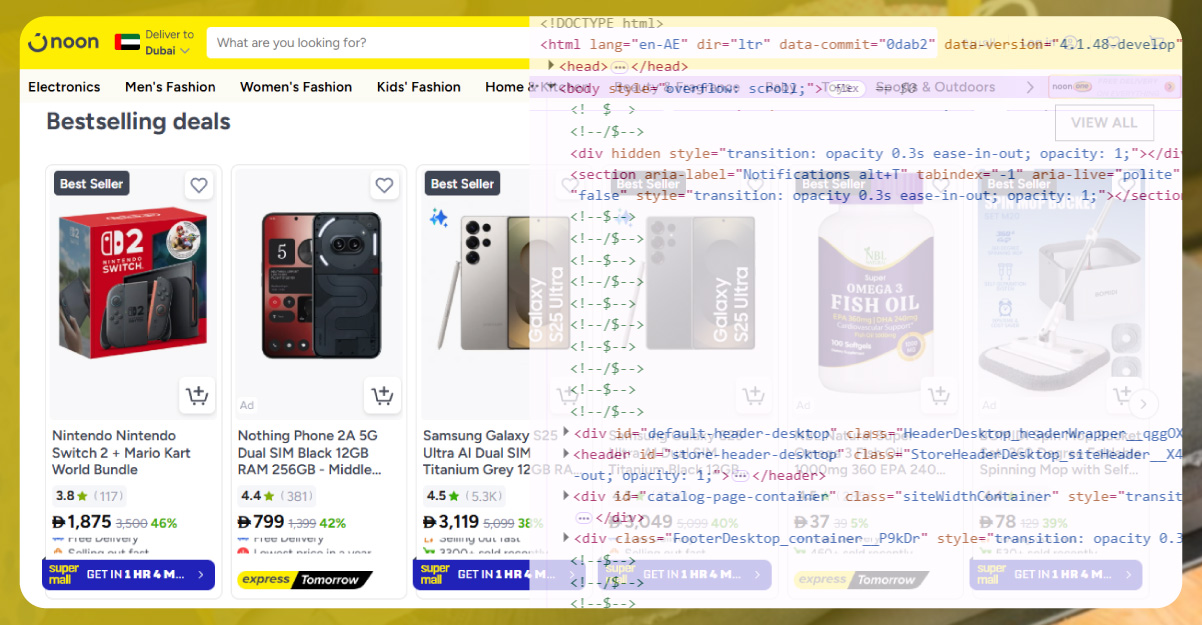Screen dimensions: 1202x625
Task: Expand the catalog-page-container div node
Action: click(566, 496)
